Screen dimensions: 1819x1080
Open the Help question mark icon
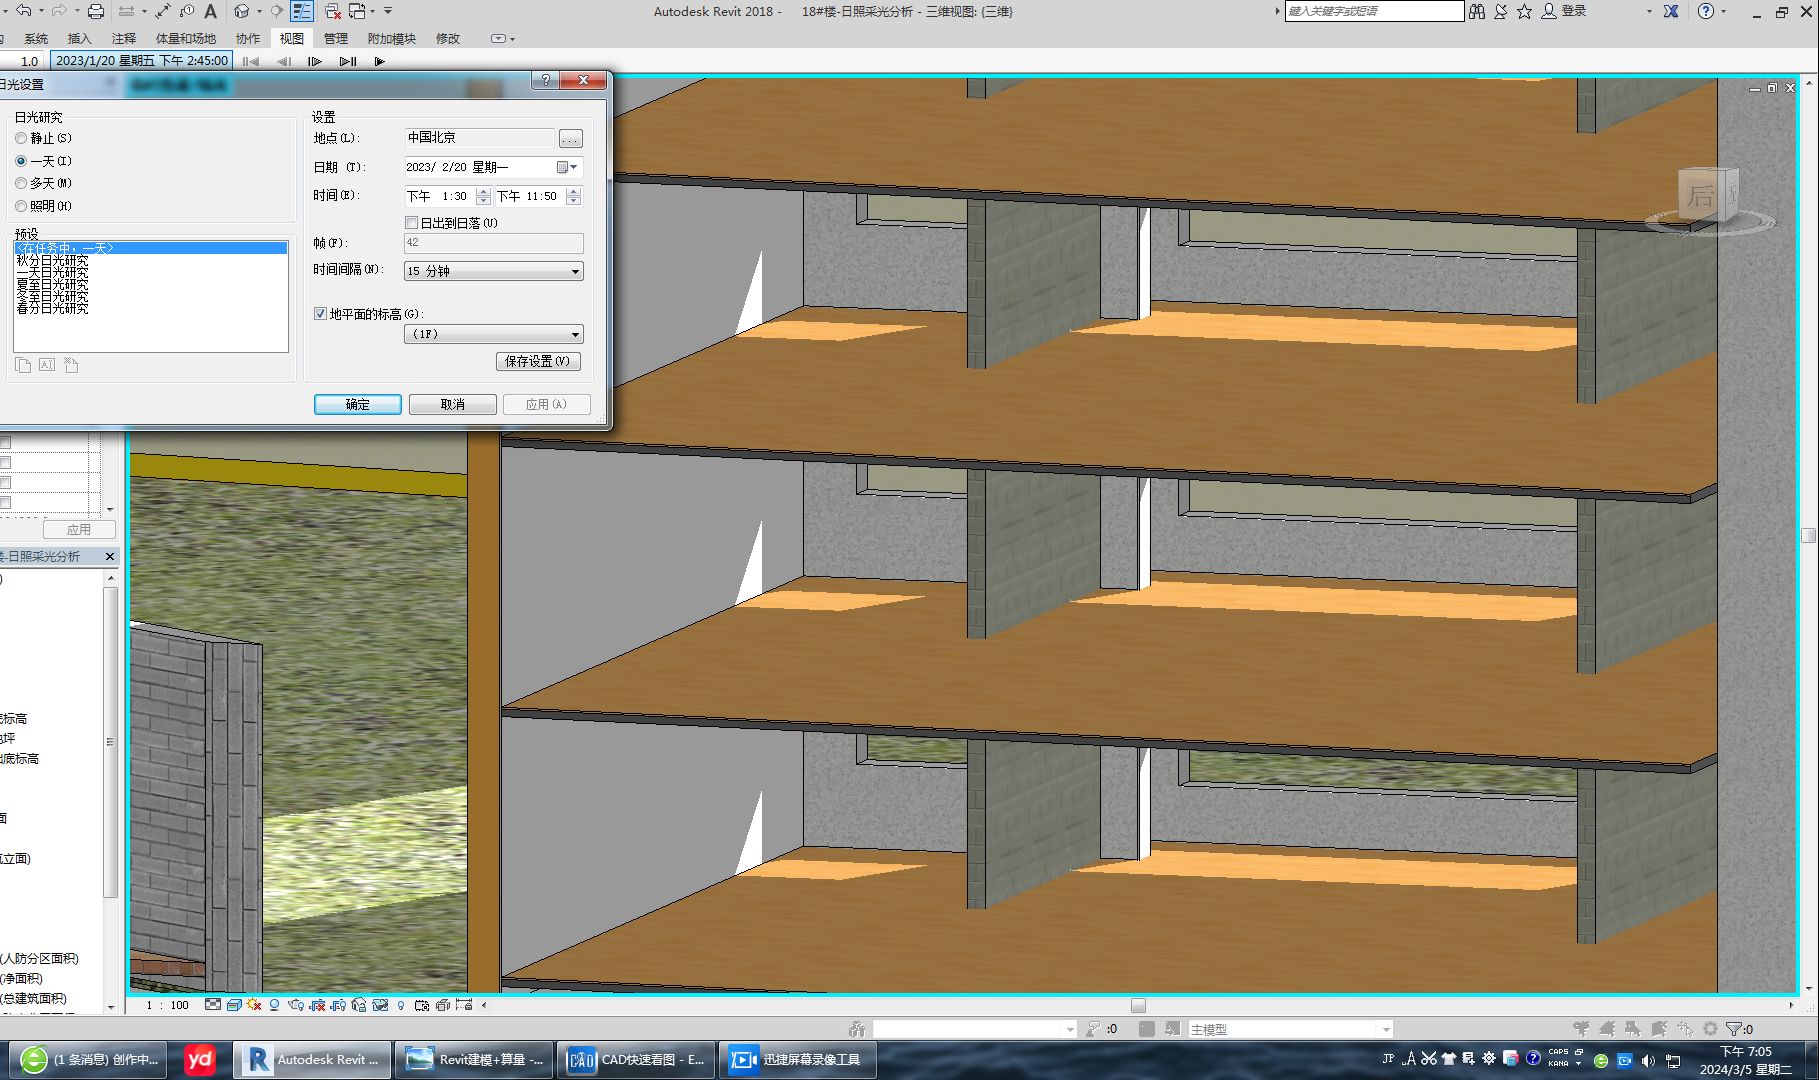[1706, 11]
